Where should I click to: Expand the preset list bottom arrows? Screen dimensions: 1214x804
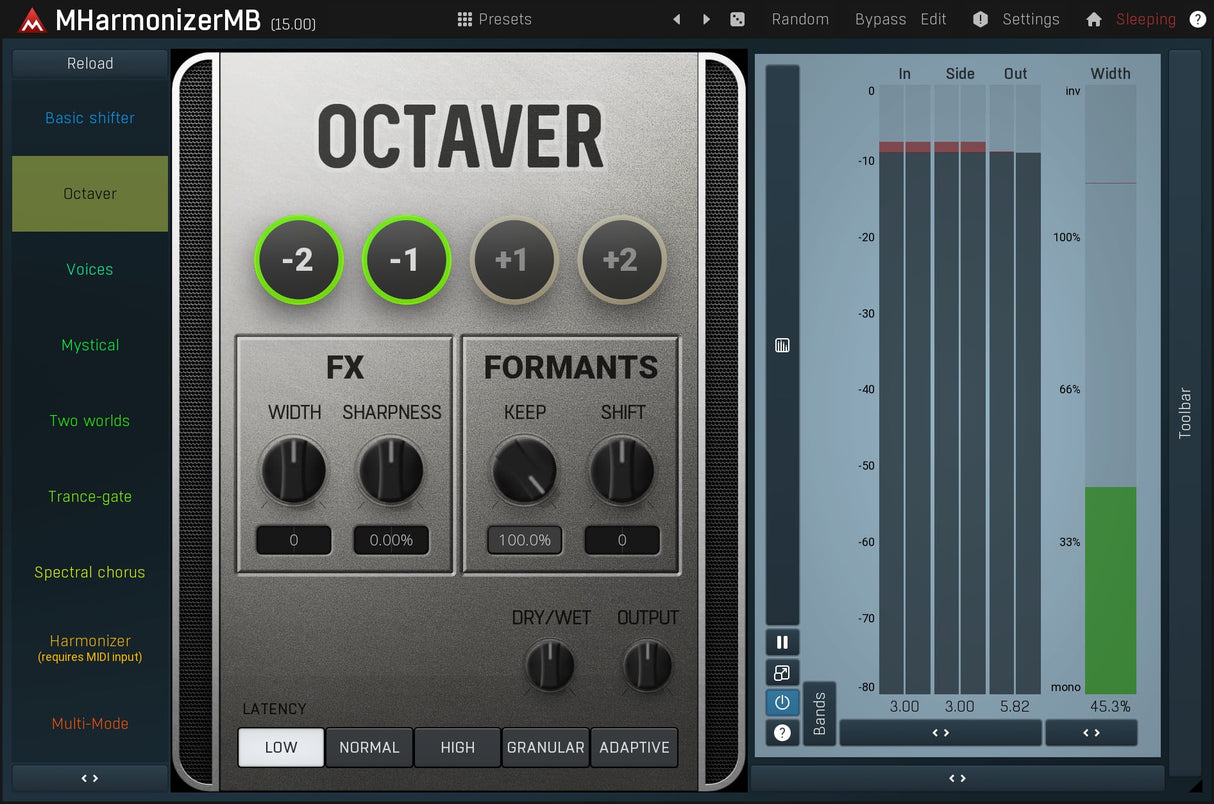click(90, 778)
